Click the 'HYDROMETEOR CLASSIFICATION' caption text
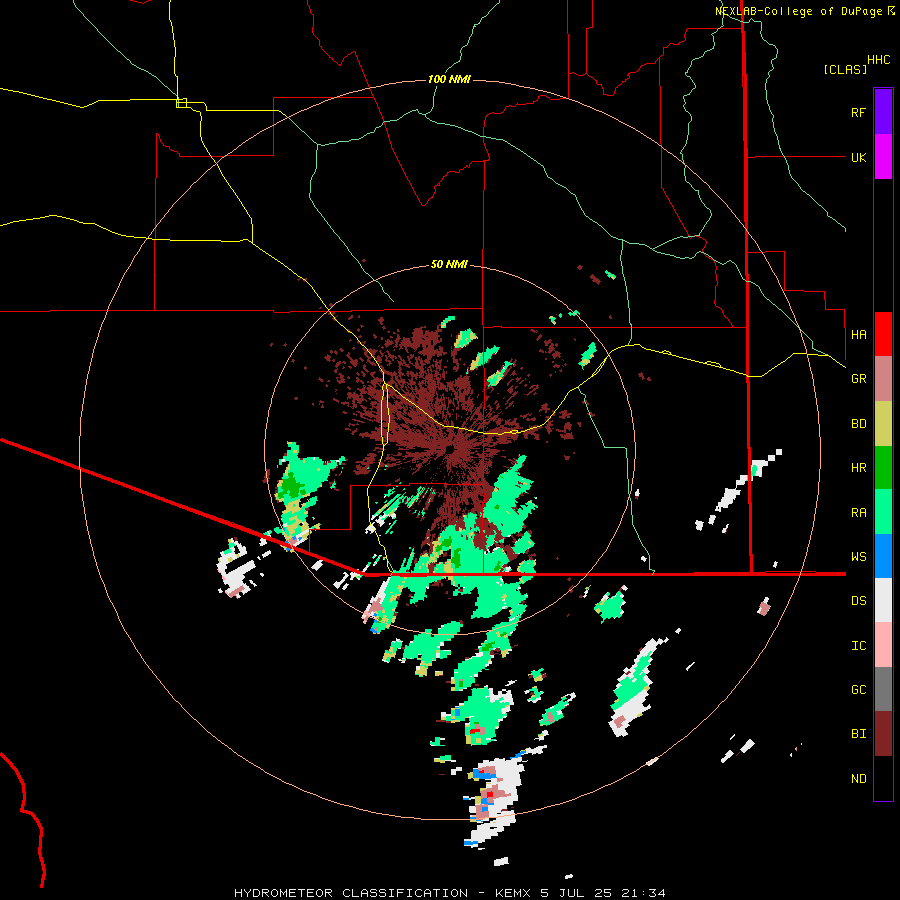Viewport: 900px width, 900px height. coord(351,893)
